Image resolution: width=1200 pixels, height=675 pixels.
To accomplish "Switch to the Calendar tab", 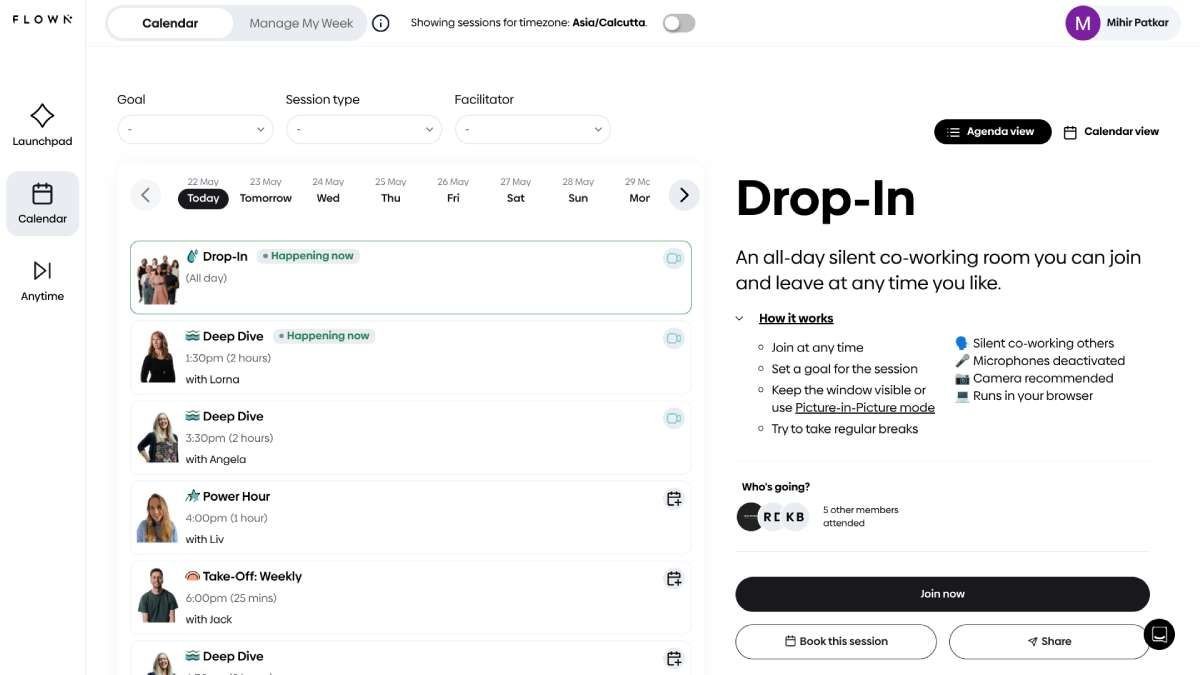I will (x=170, y=23).
